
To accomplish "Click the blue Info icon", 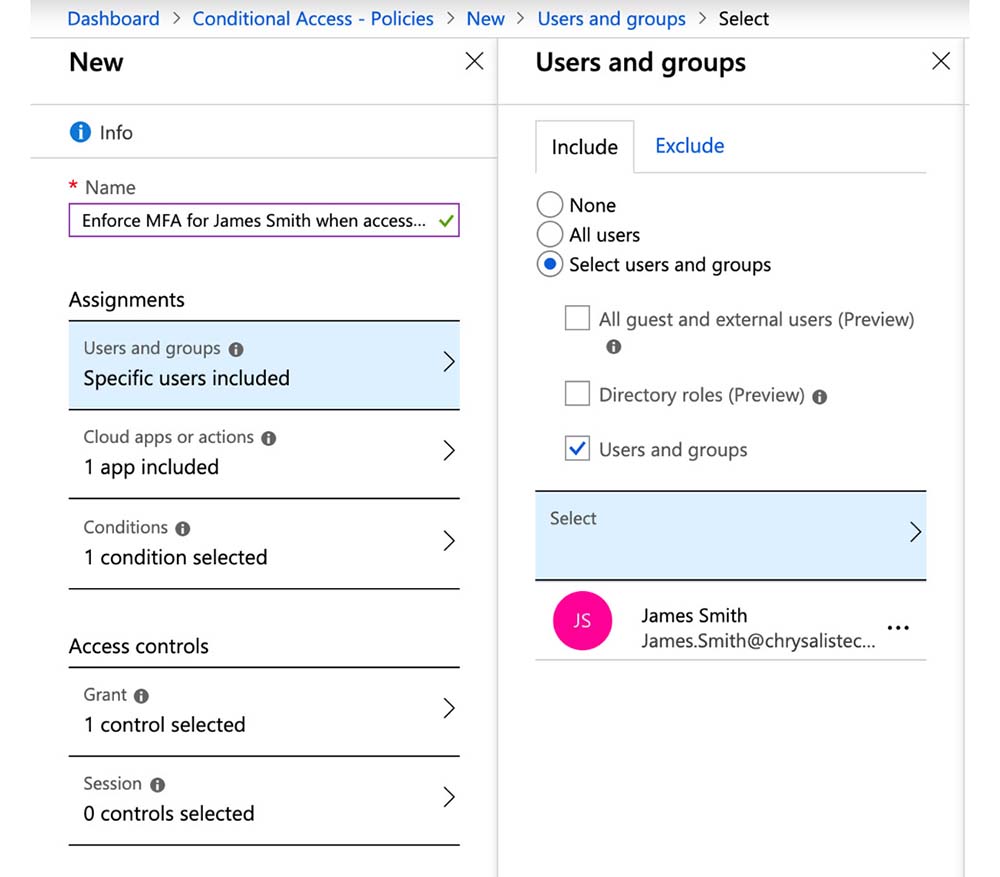I will (x=80, y=132).
